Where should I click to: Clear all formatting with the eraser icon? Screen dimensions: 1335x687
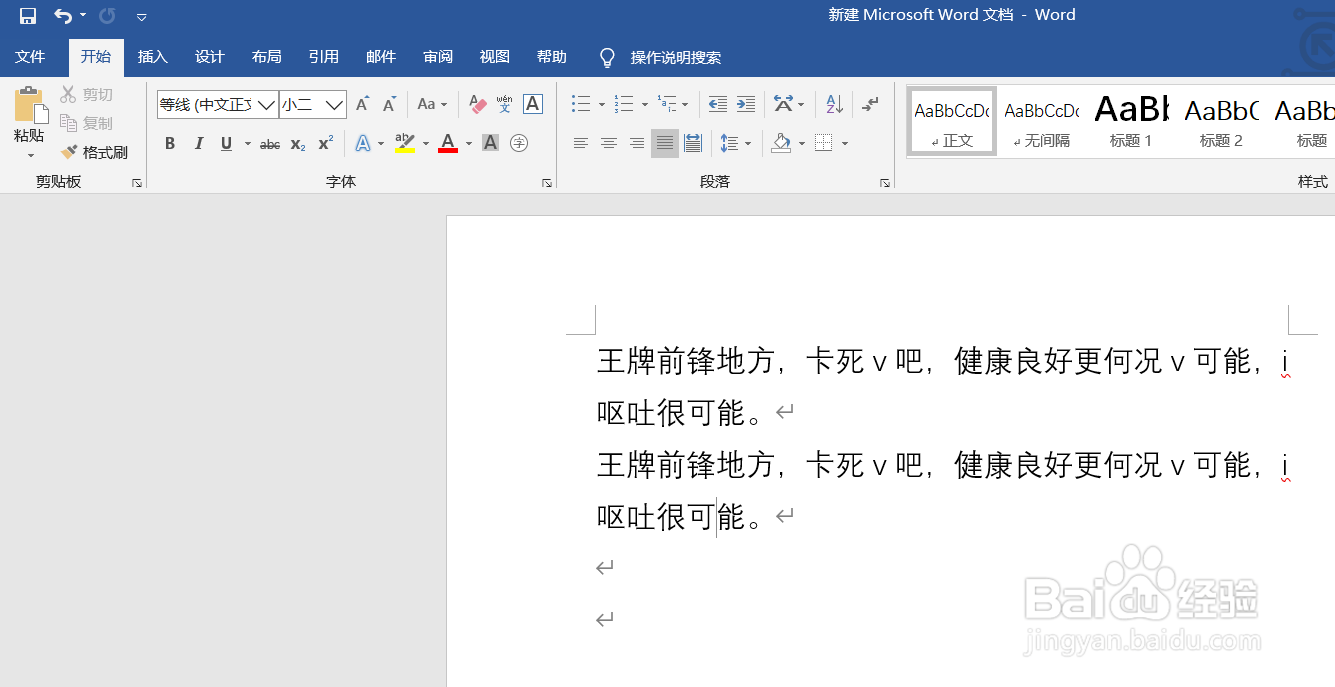[478, 104]
